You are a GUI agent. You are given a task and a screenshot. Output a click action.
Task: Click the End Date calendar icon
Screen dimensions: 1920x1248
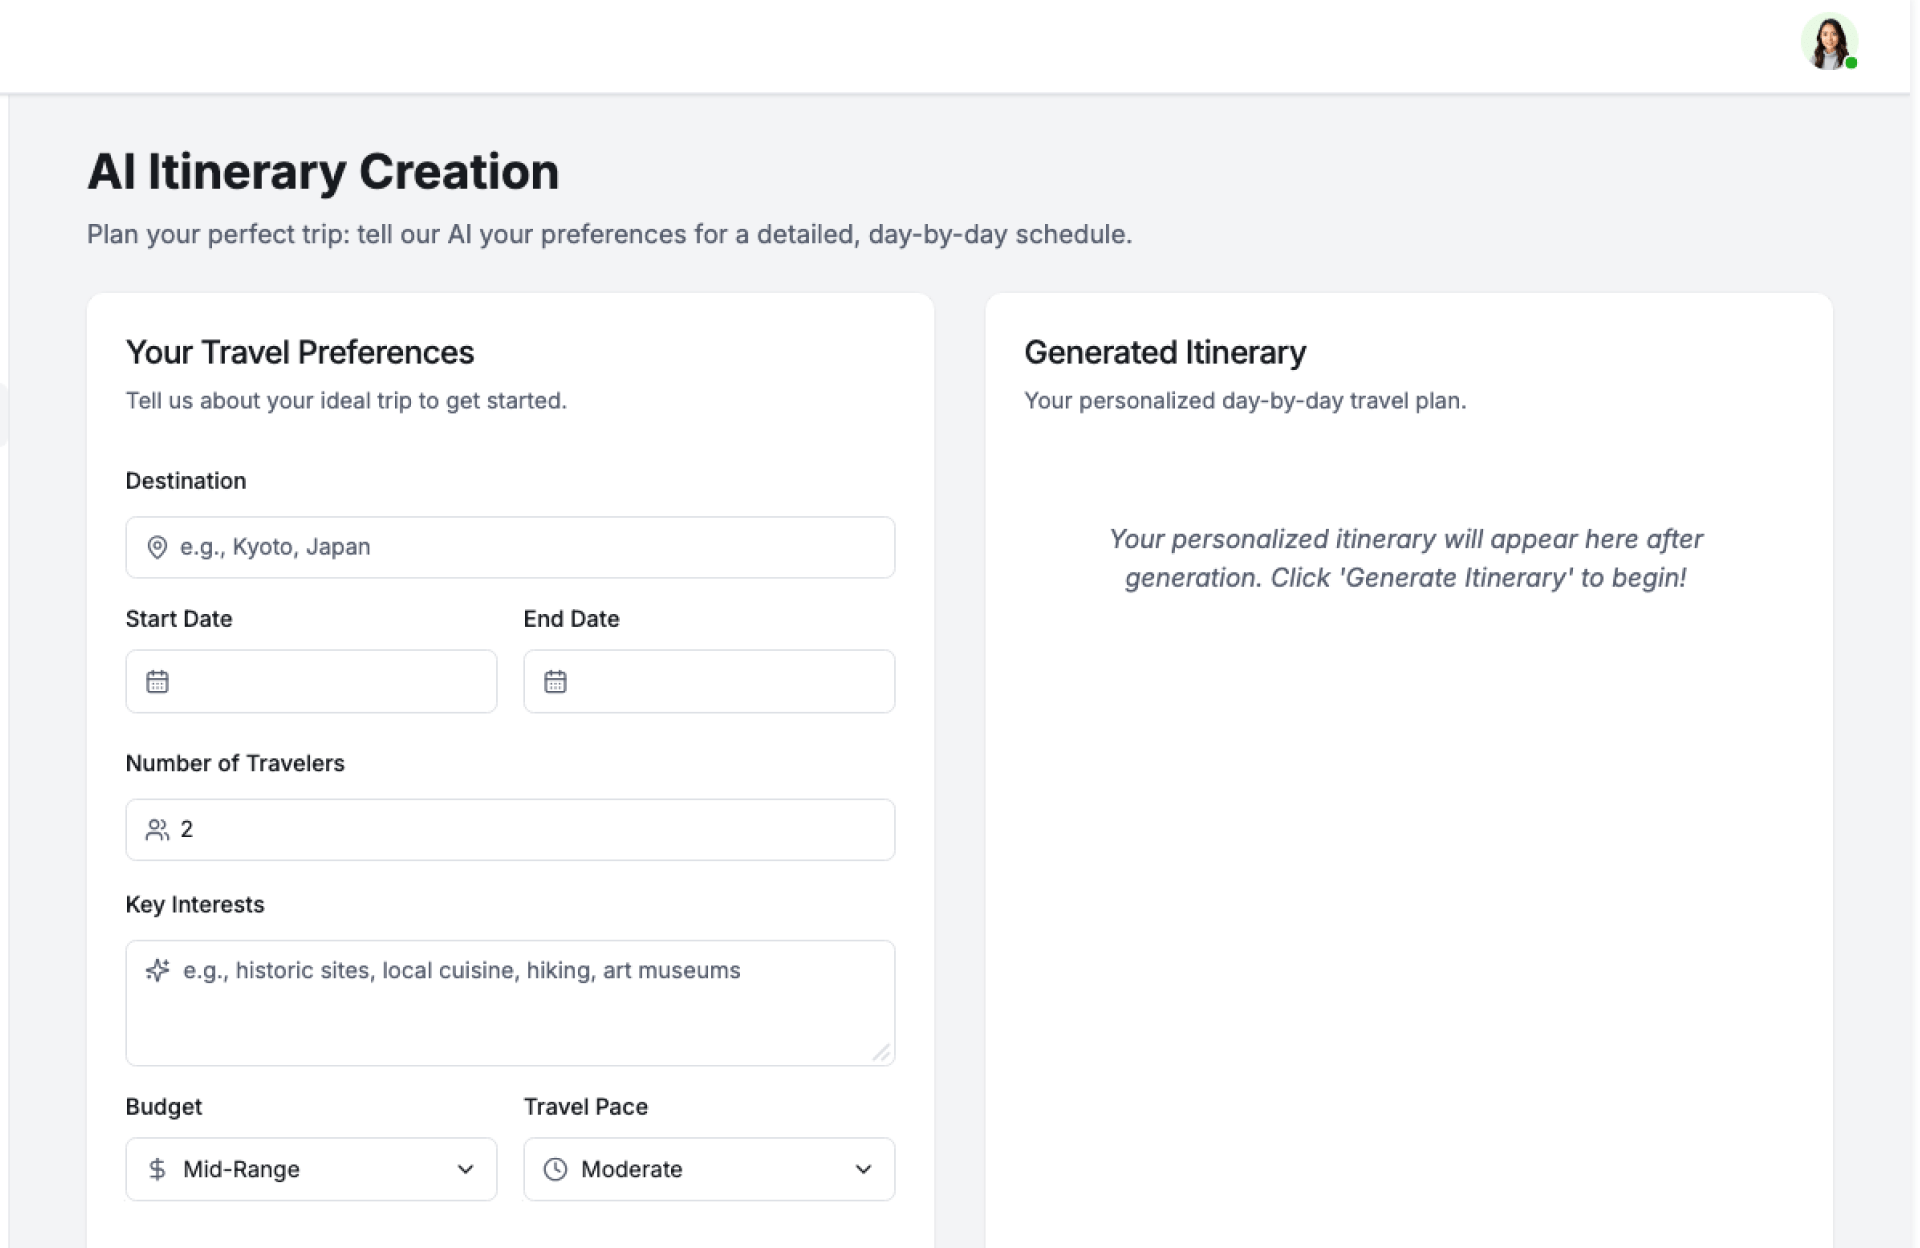[555, 682]
